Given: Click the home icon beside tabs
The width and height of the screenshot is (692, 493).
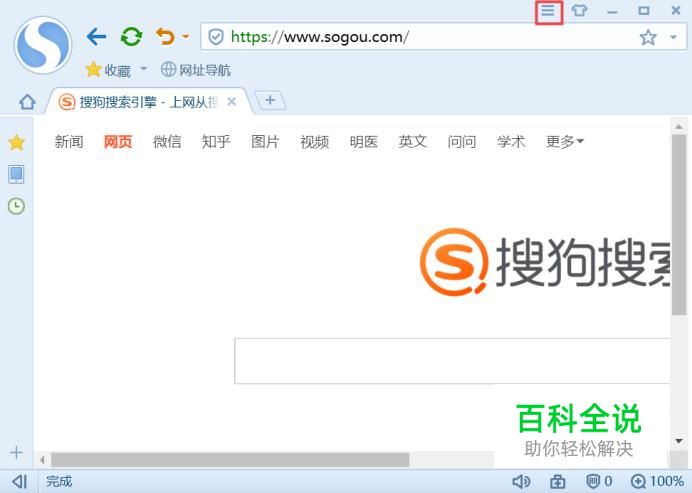Looking at the screenshot, I should point(27,102).
